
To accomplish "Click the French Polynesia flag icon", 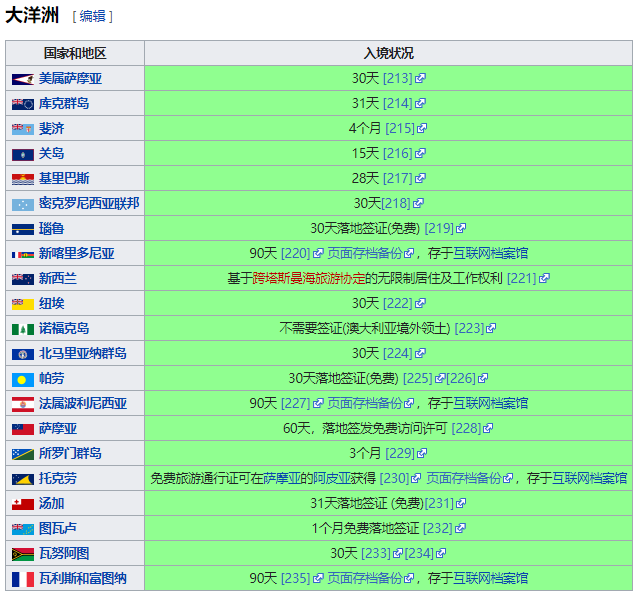I will tap(22, 404).
